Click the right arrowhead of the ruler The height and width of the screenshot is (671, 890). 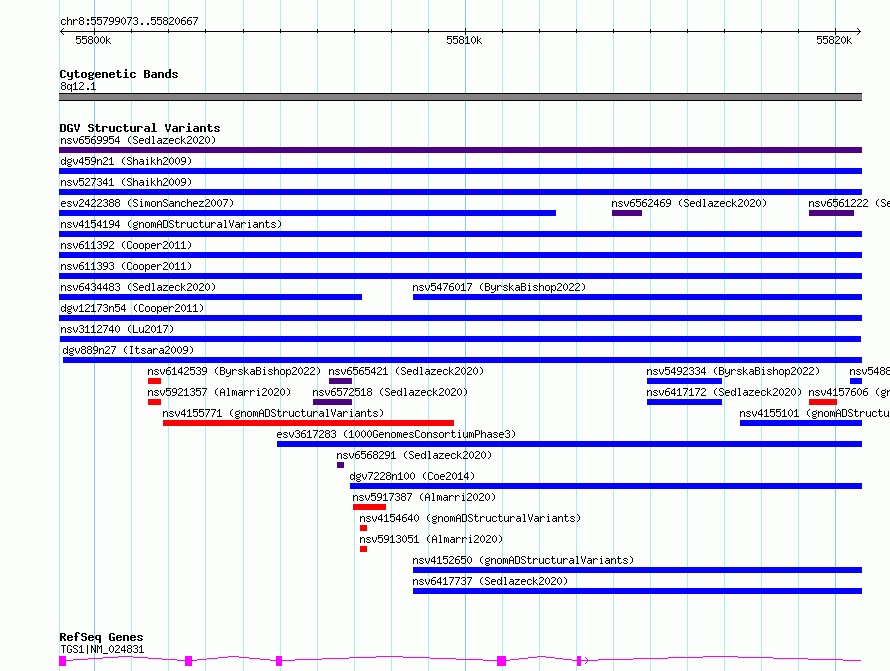click(x=859, y=32)
